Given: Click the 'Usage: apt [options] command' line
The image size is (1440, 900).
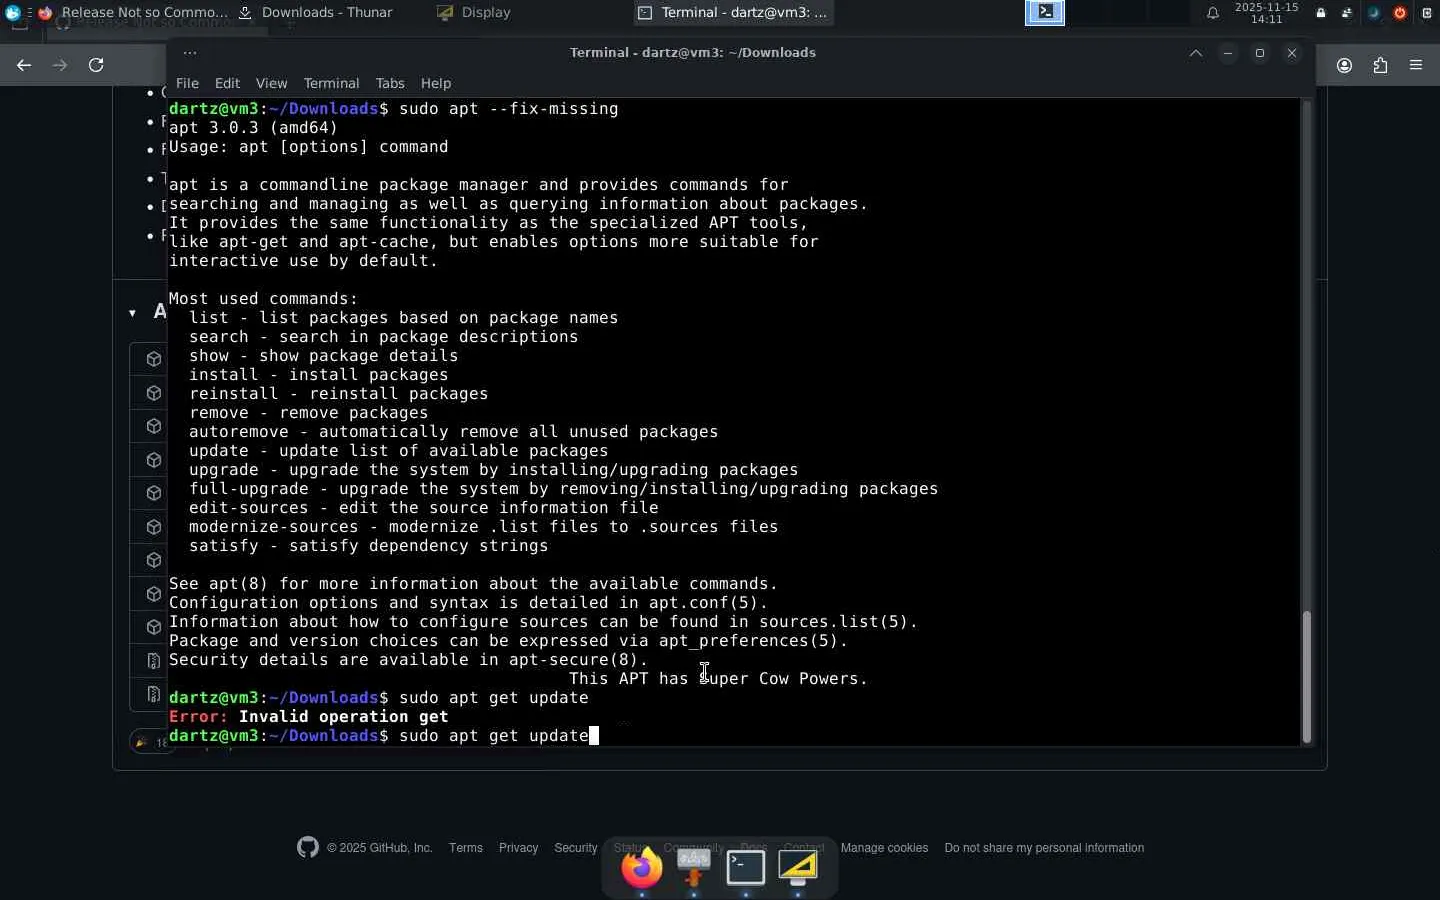Looking at the screenshot, I should [309, 147].
